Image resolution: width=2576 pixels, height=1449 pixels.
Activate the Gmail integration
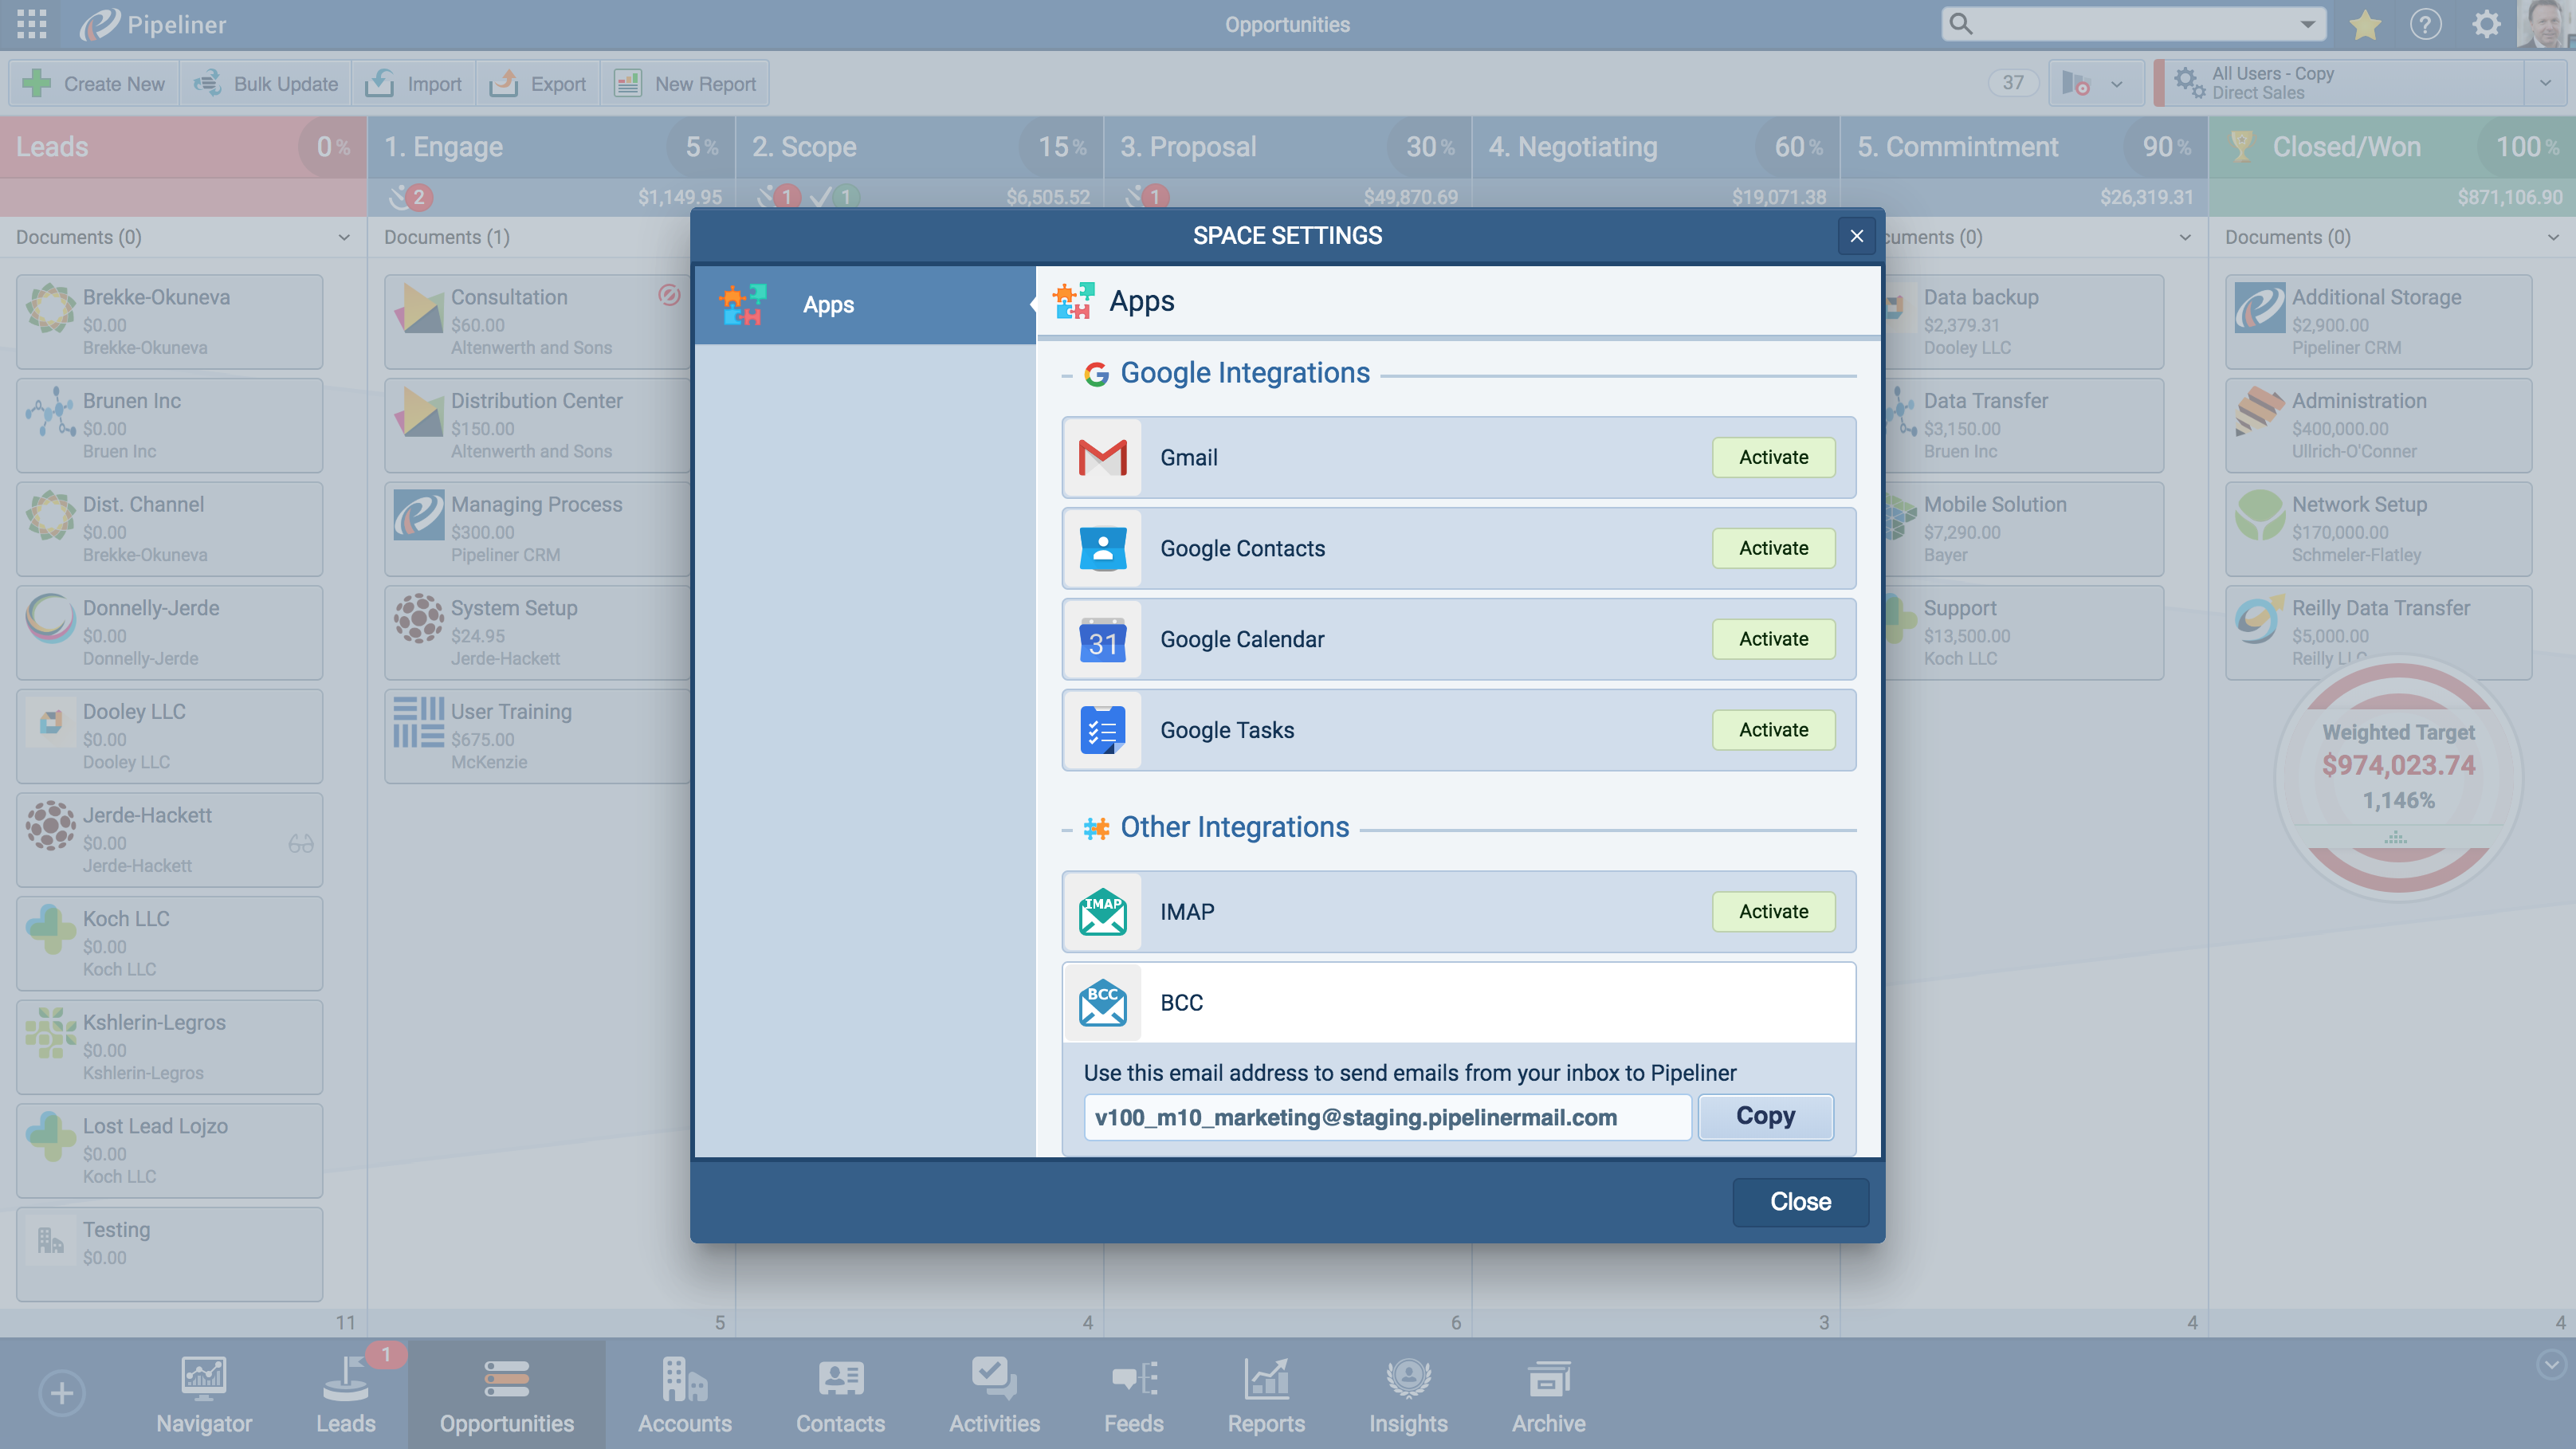pyautogui.click(x=1773, y=457)
